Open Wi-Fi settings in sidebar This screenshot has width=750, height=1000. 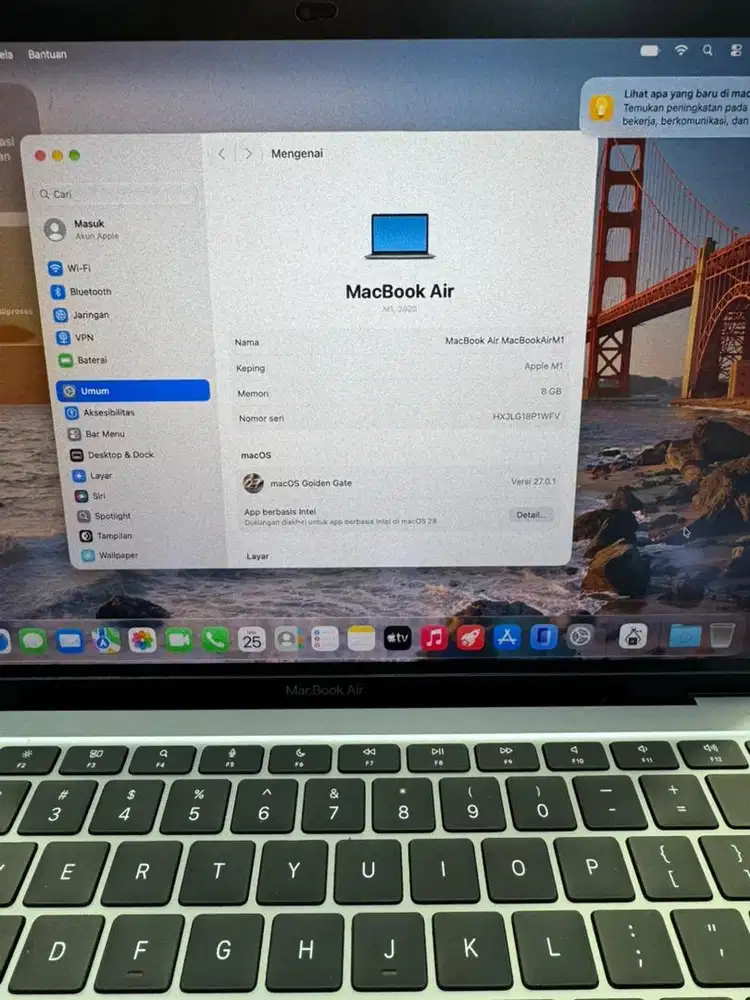[x=70, y=268]
